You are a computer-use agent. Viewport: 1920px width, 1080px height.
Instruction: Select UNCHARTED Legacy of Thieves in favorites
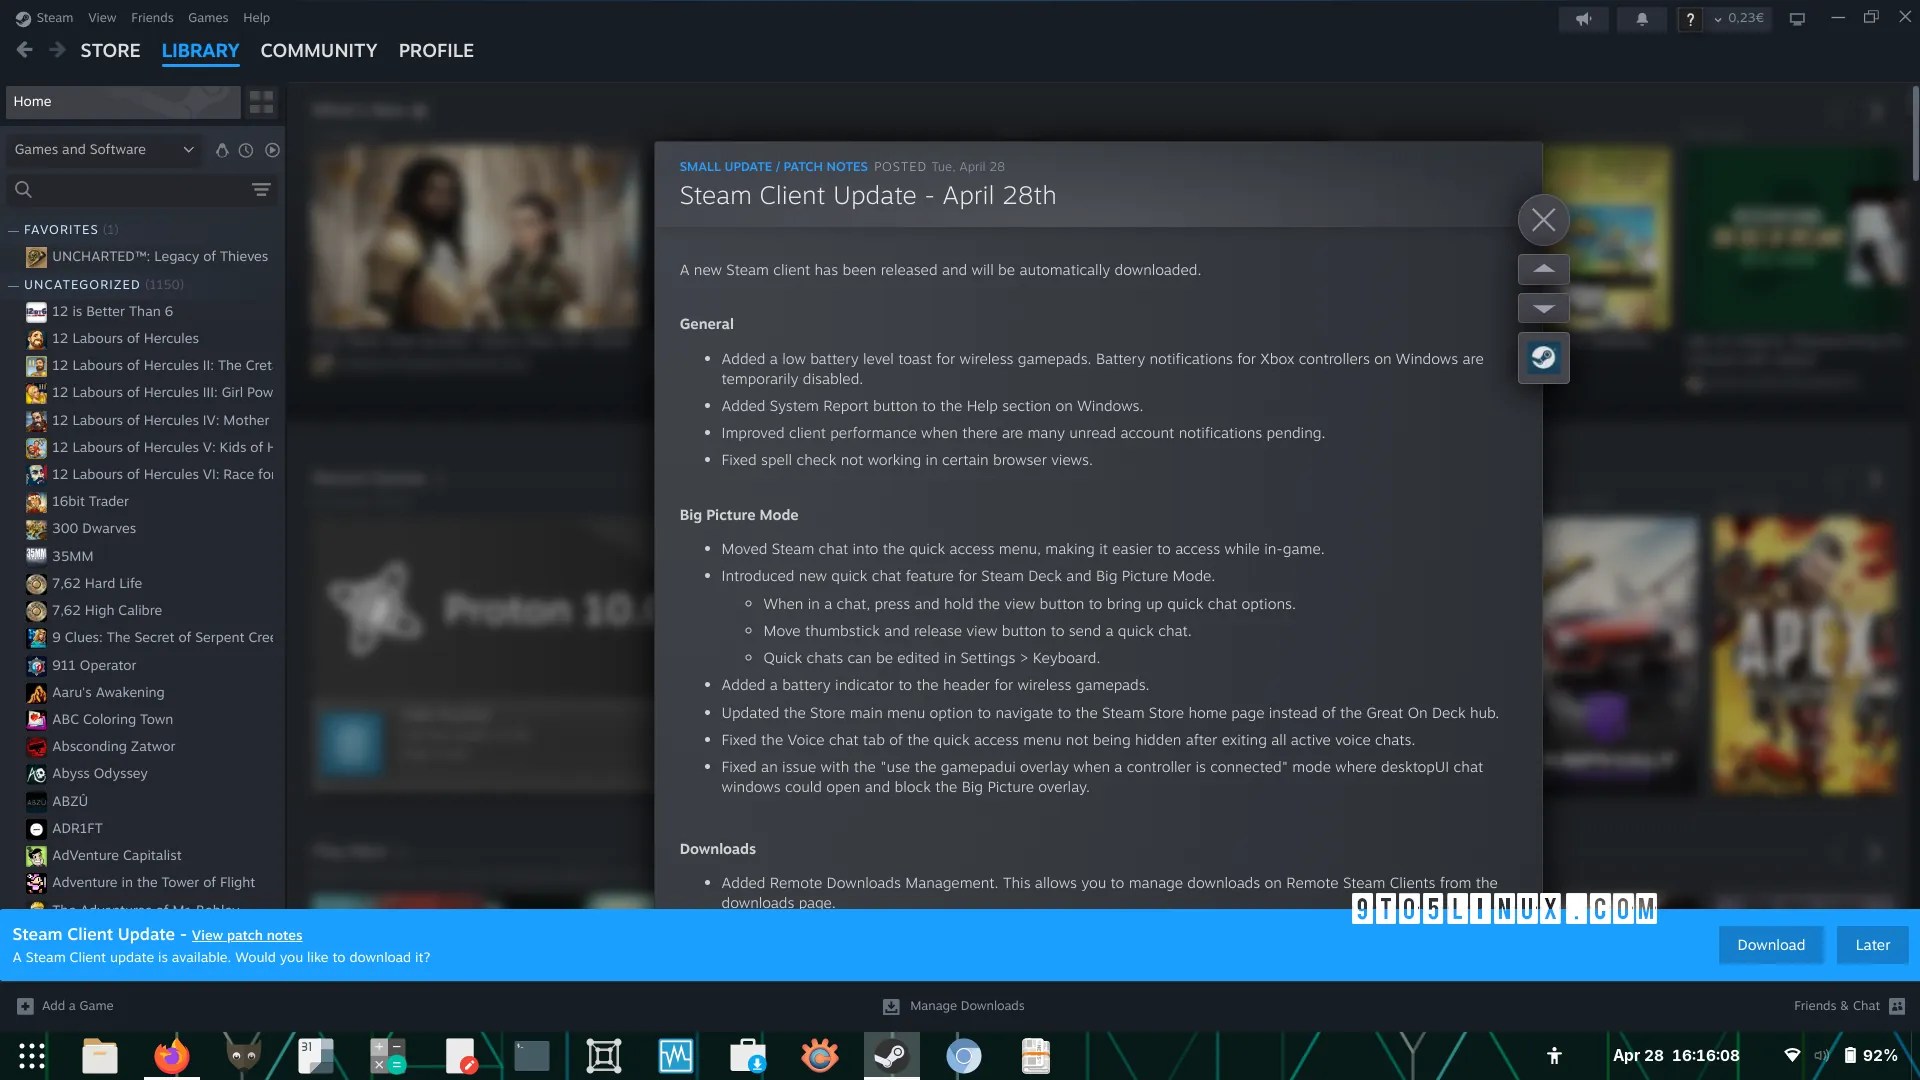tap(148, 257)
